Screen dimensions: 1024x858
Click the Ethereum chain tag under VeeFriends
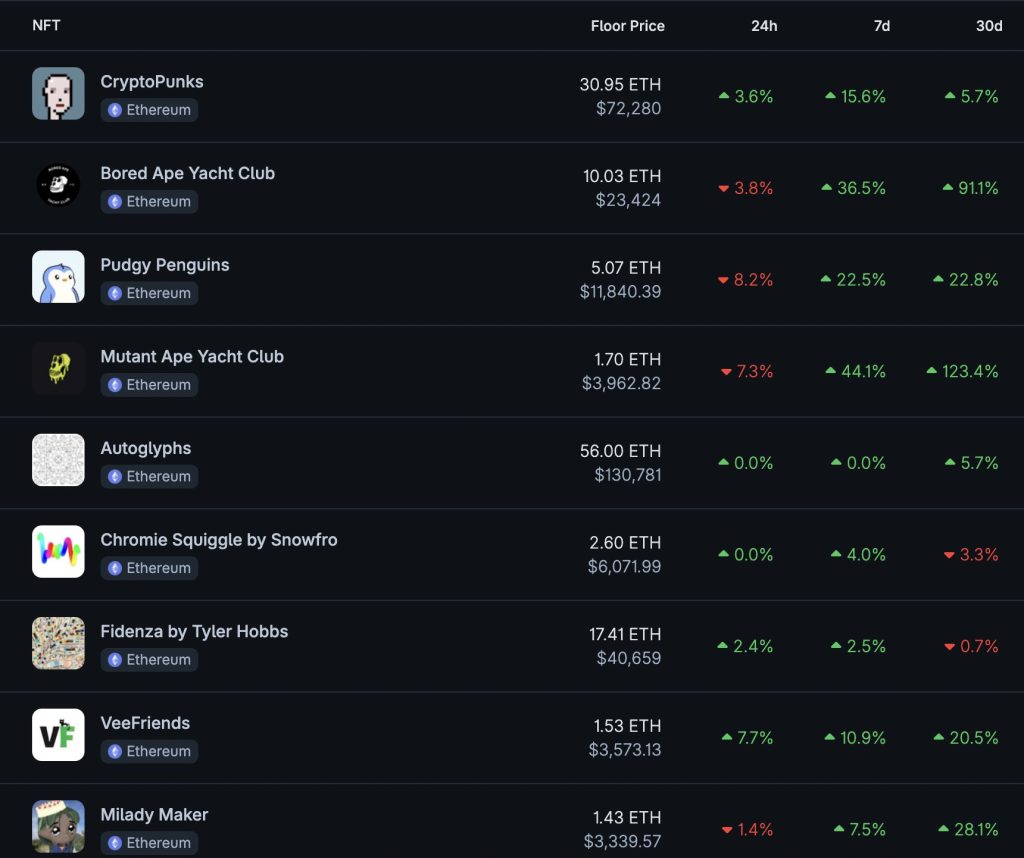point(149,751)
